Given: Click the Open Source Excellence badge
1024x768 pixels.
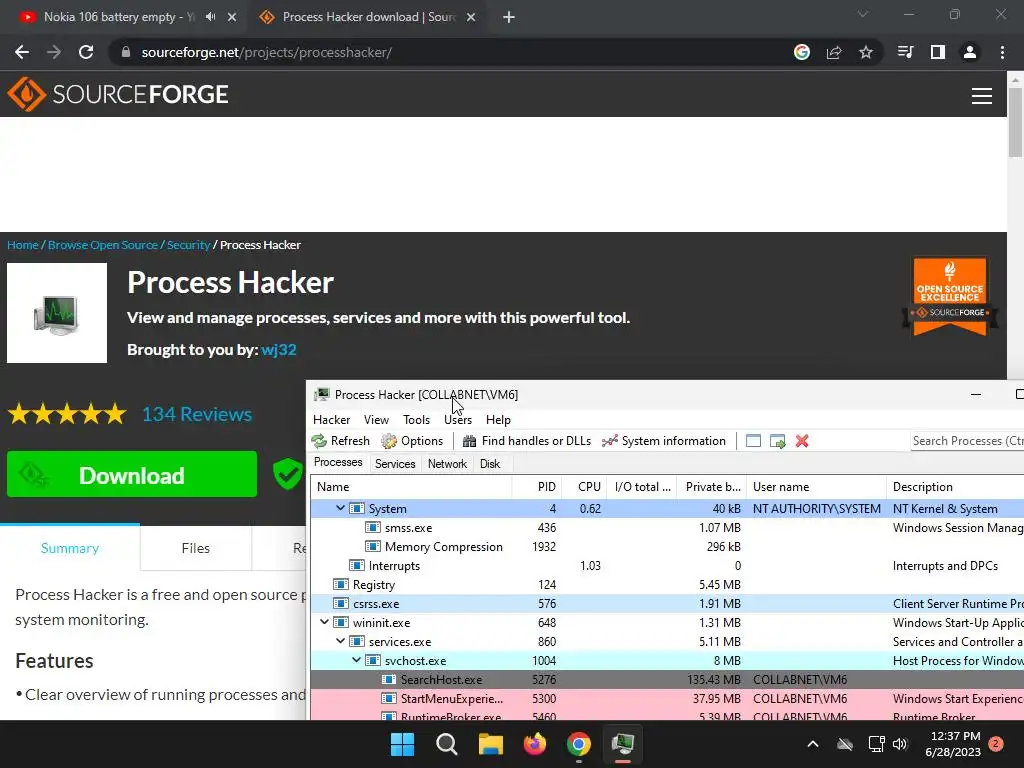Looking at the screenshot, I should (950, 296).
